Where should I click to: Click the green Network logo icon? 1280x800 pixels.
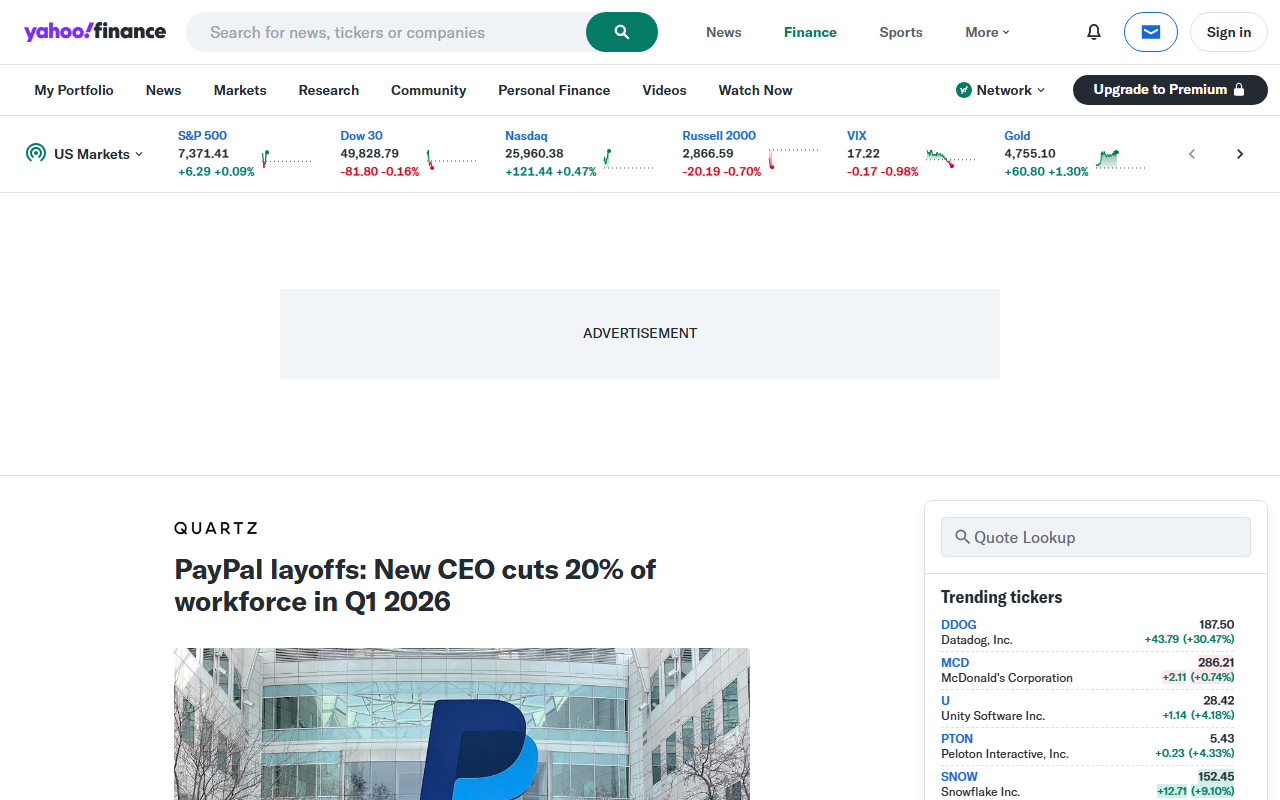coord(964,90)
